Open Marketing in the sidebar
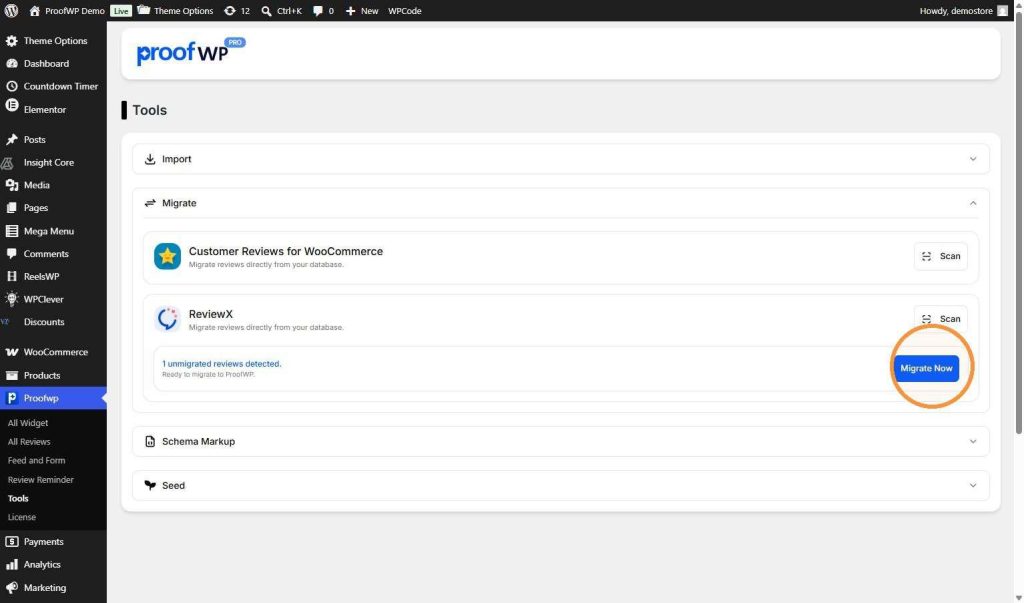This screenshot has height=603, width=1024. pyautogui.click(x=44, y=588)
